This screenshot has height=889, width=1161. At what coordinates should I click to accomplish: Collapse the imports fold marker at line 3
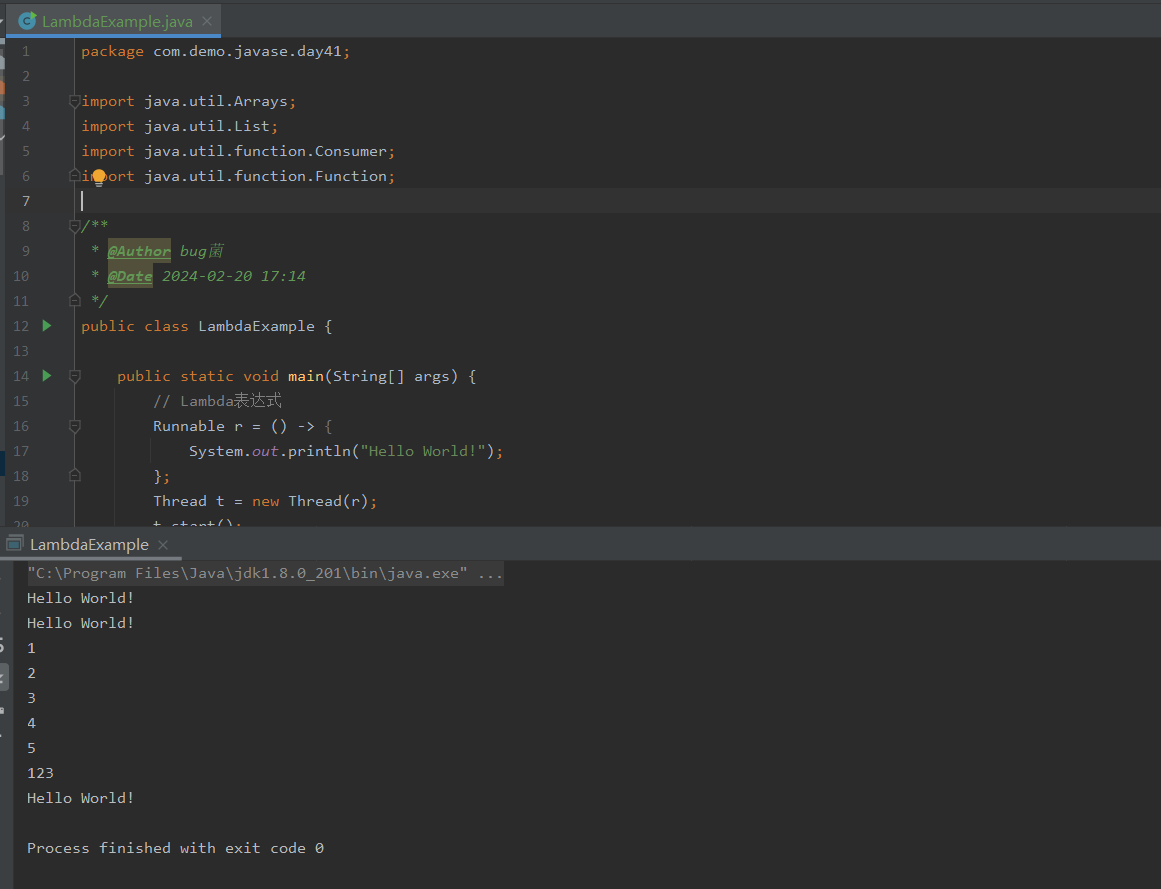tap(74, 101)
